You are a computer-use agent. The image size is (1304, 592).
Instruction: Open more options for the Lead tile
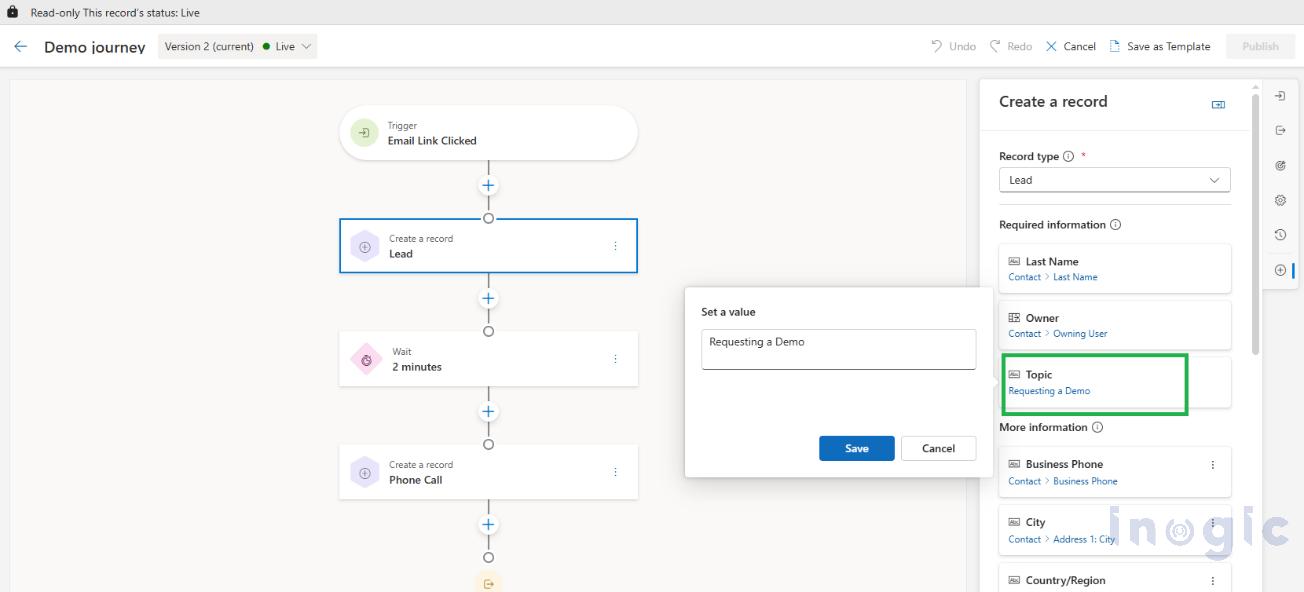[615, 246]
